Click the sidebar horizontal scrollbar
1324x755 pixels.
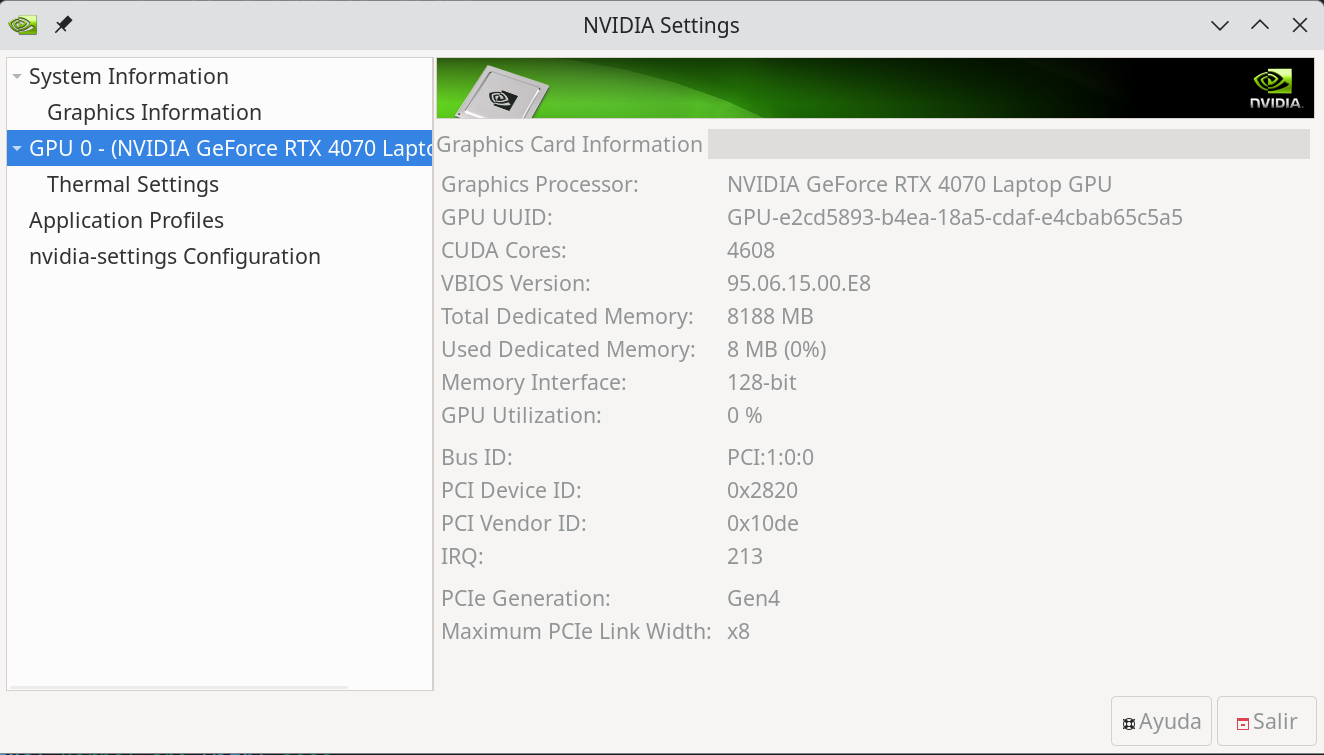point(178,687)
